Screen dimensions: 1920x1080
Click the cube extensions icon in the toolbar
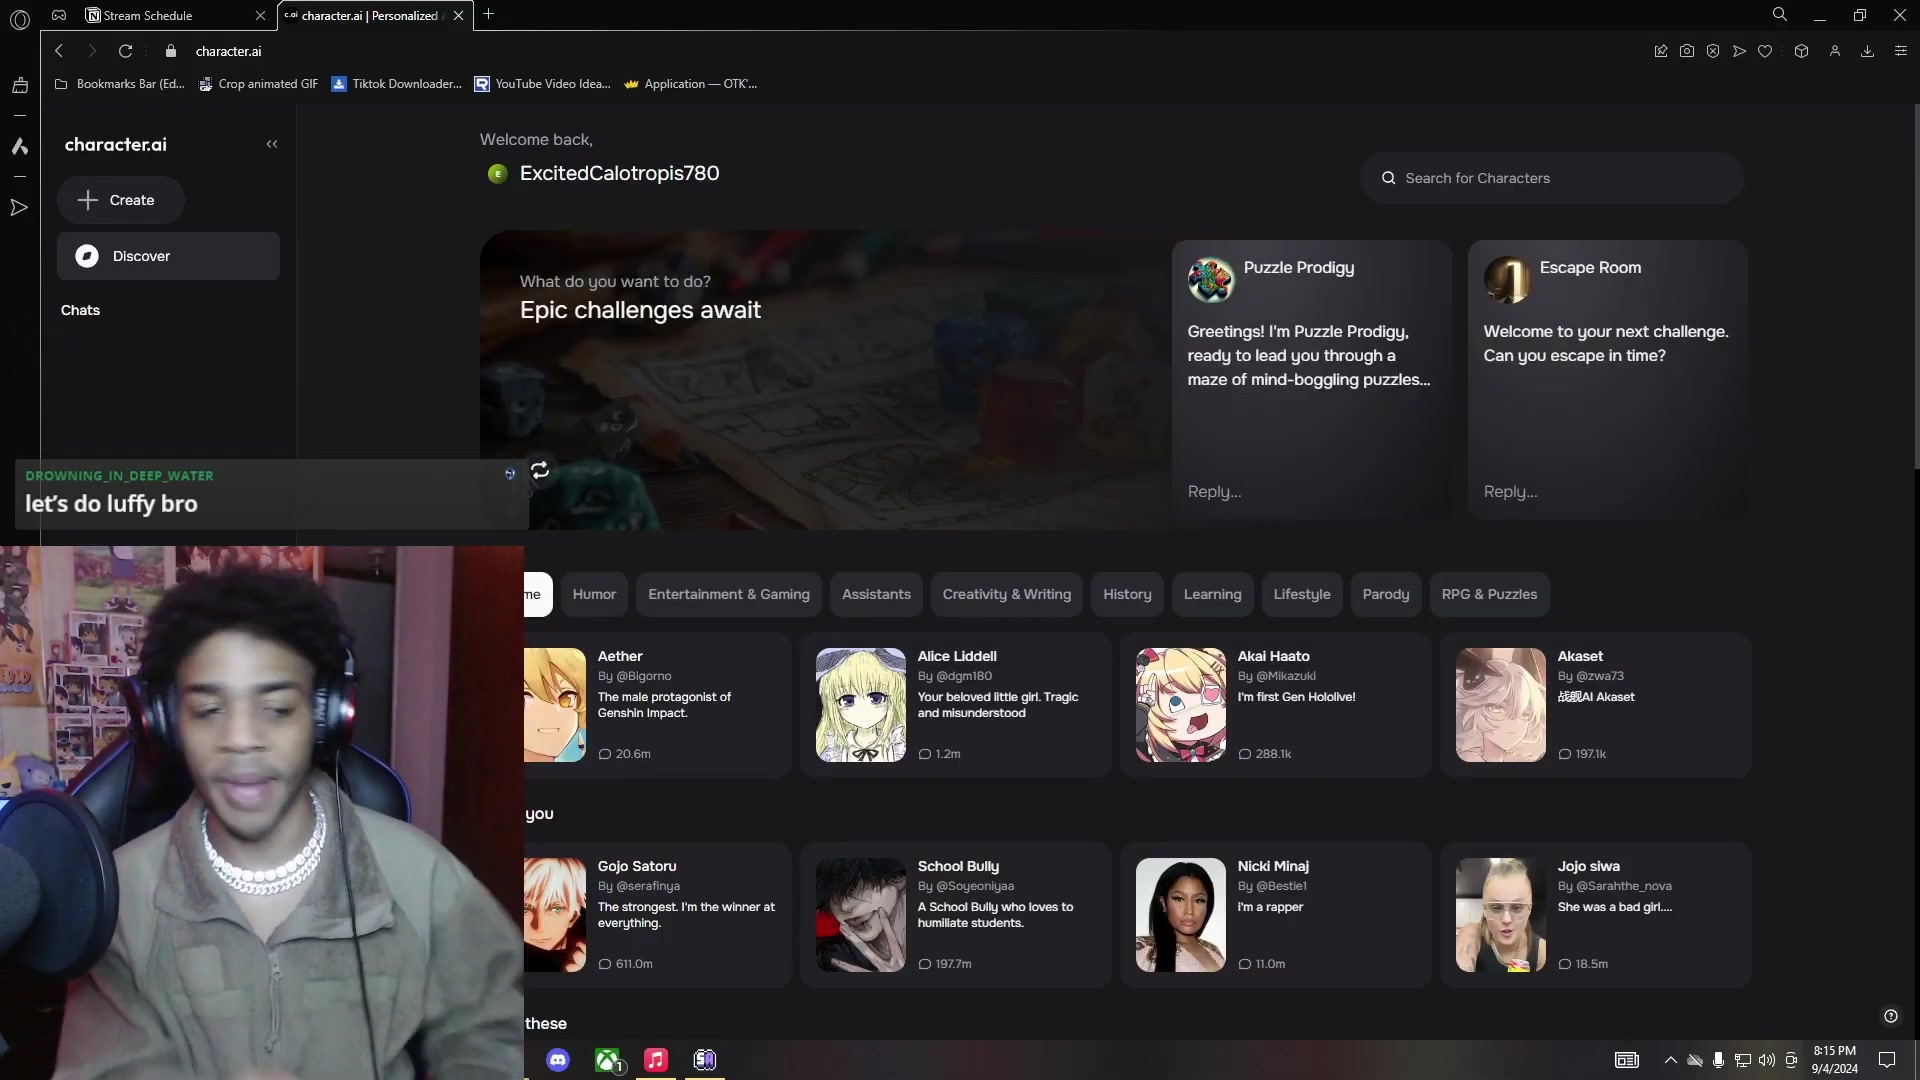[x=1801, y=51]
